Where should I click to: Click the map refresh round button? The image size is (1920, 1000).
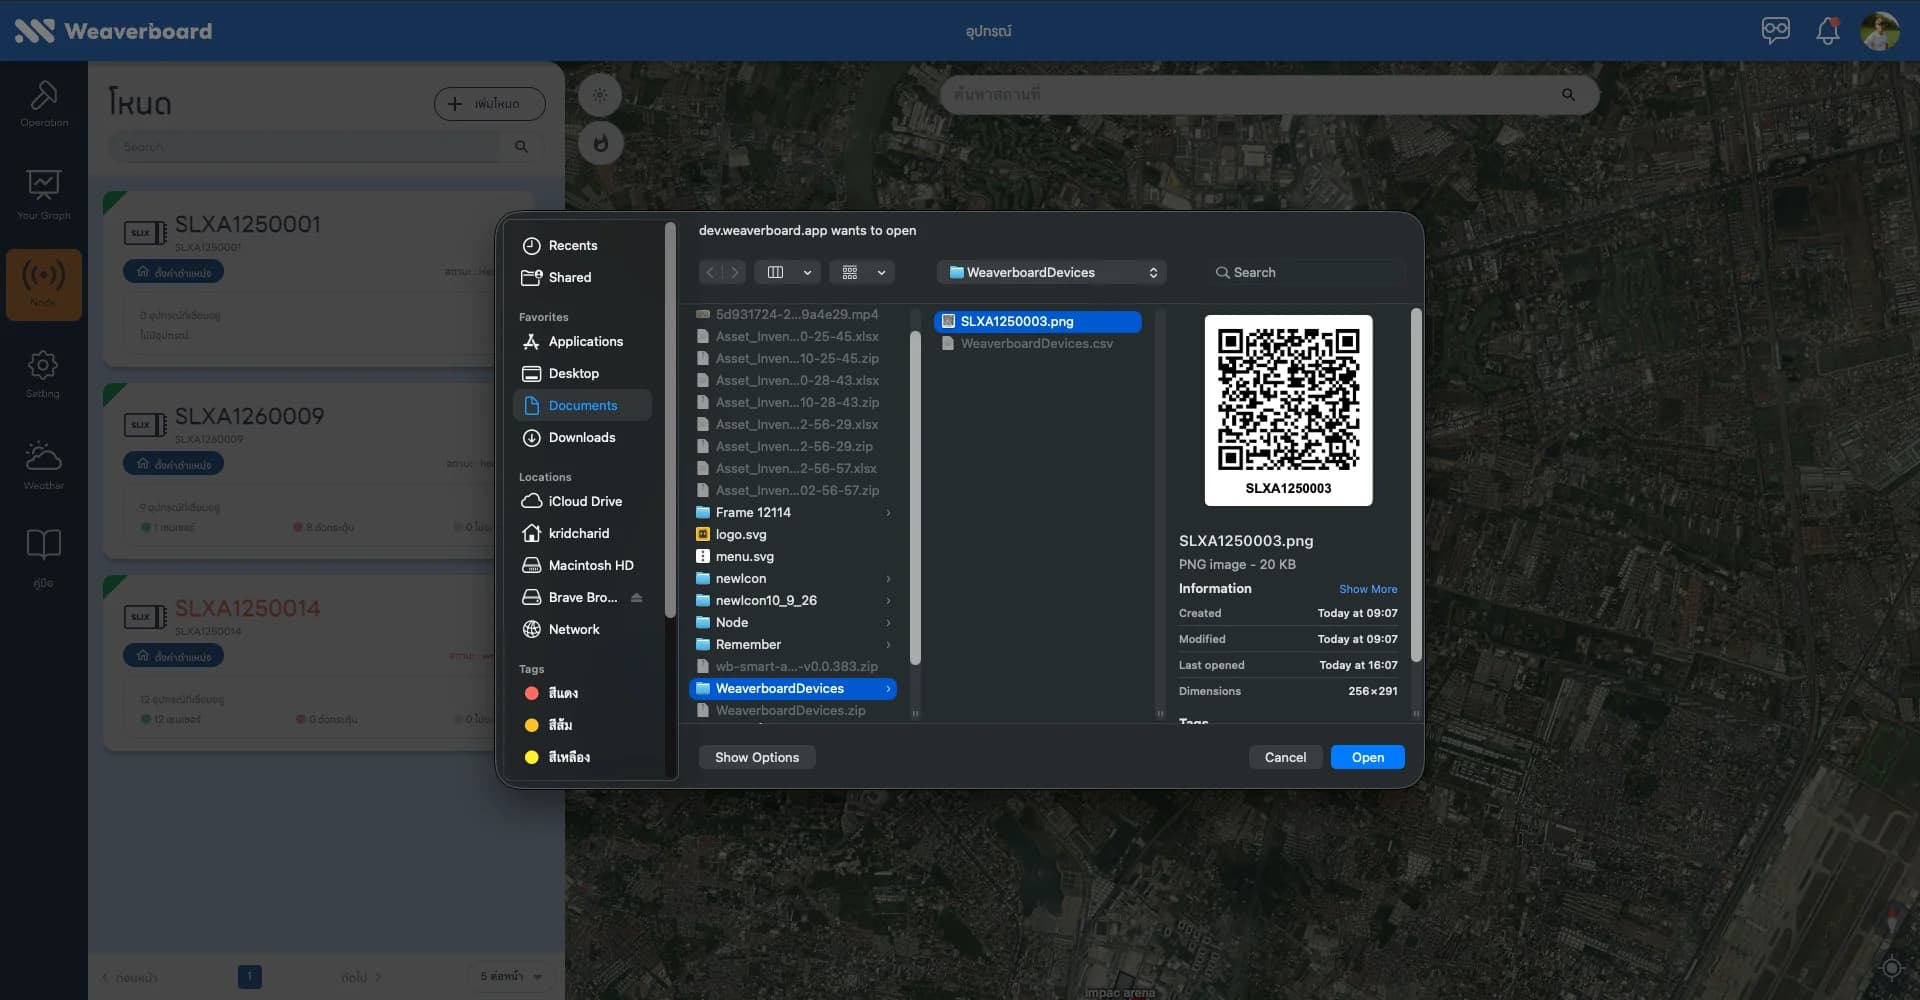point(600,143)
